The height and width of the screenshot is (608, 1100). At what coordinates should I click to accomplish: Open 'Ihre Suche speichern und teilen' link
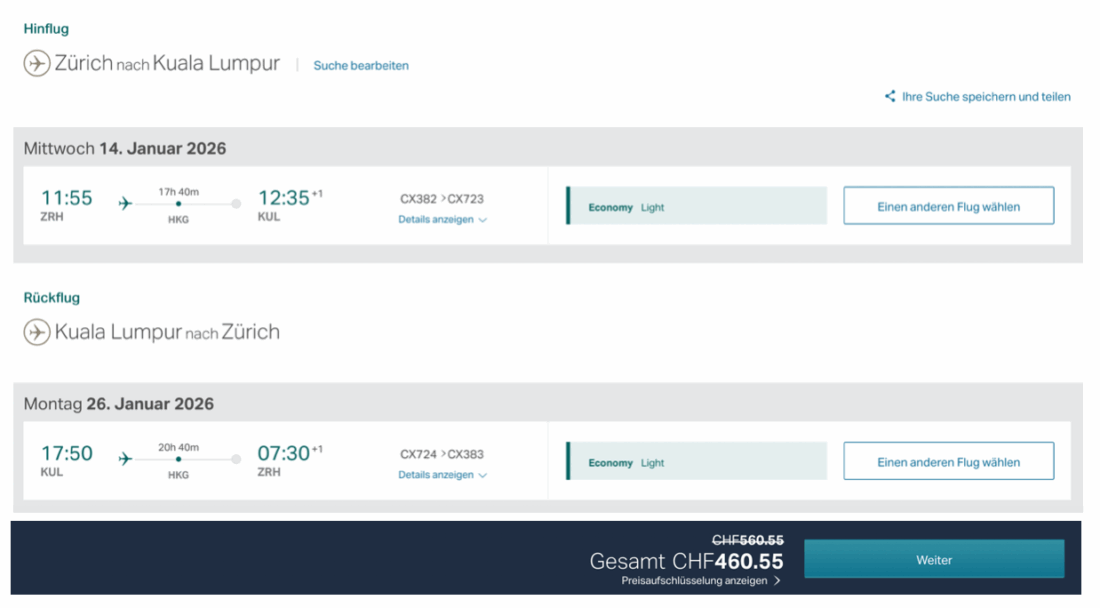[985, 97]
